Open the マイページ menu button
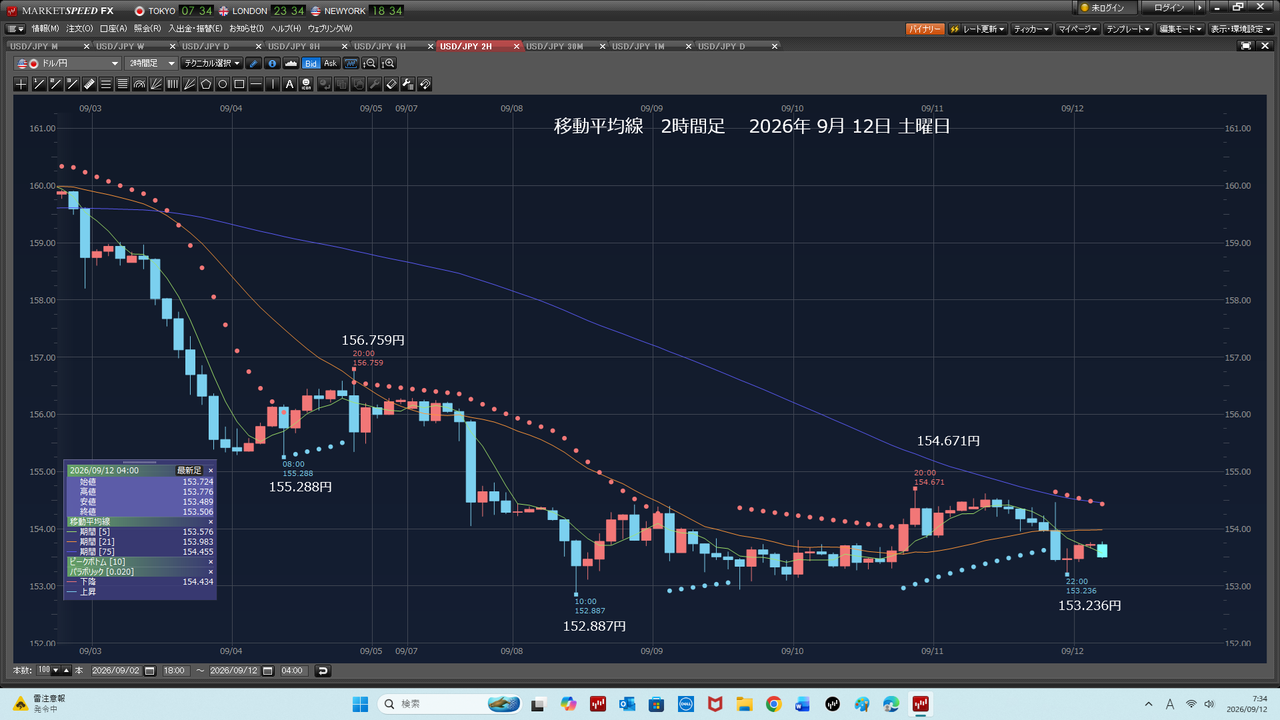The width and height of the screenshot is (1280, 720). (x=1079, y=30)
